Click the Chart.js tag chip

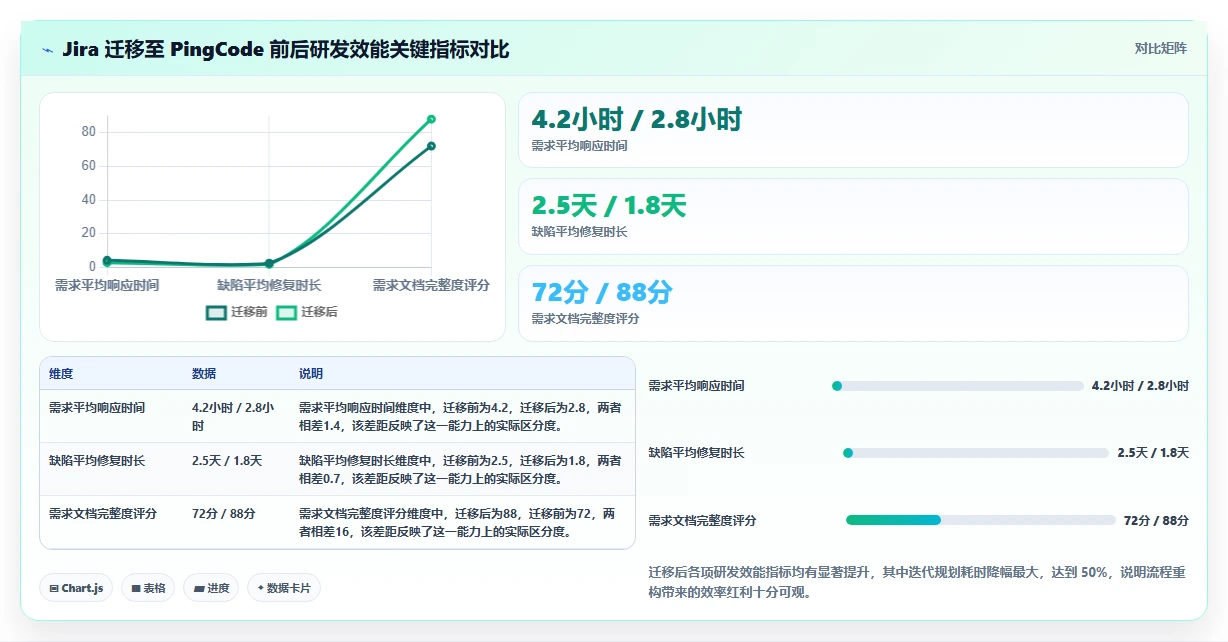click(x=77, y=588)
